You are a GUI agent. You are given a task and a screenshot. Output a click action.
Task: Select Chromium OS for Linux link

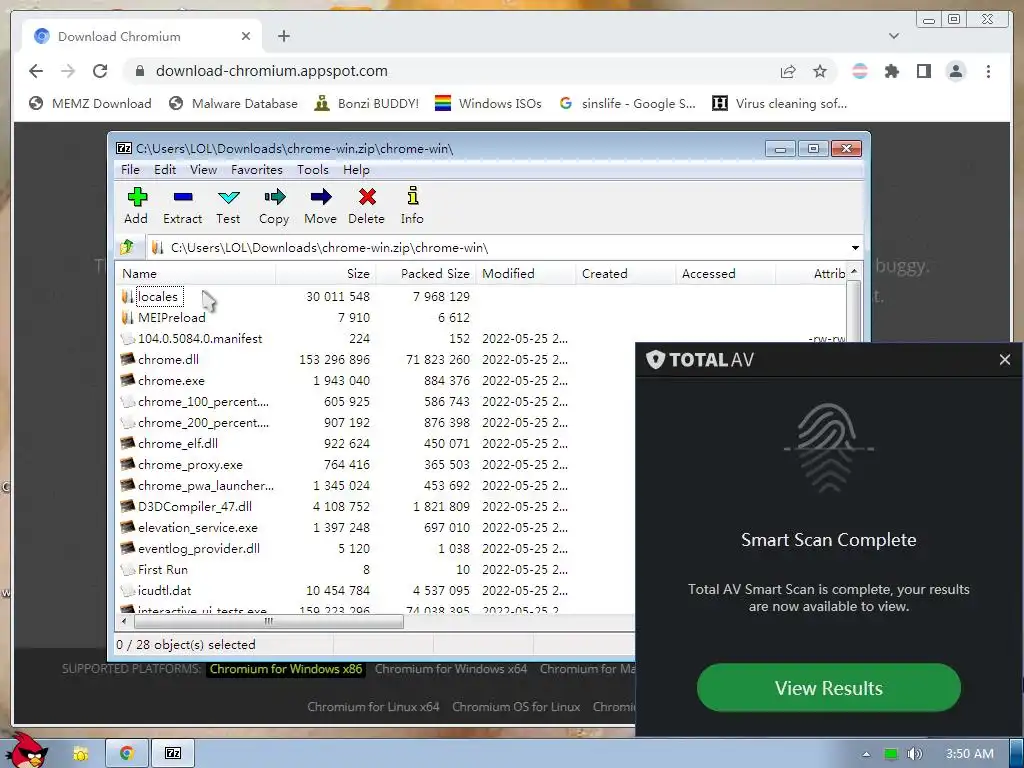[x=516, y=707]
